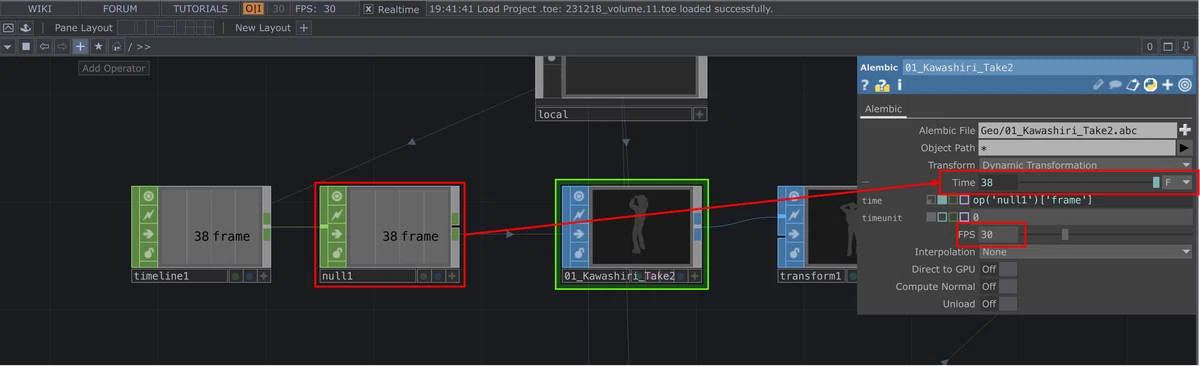Click the circular target icon in parameter header
Screen dimensions: 1200x366
(x=1184, y=86)
